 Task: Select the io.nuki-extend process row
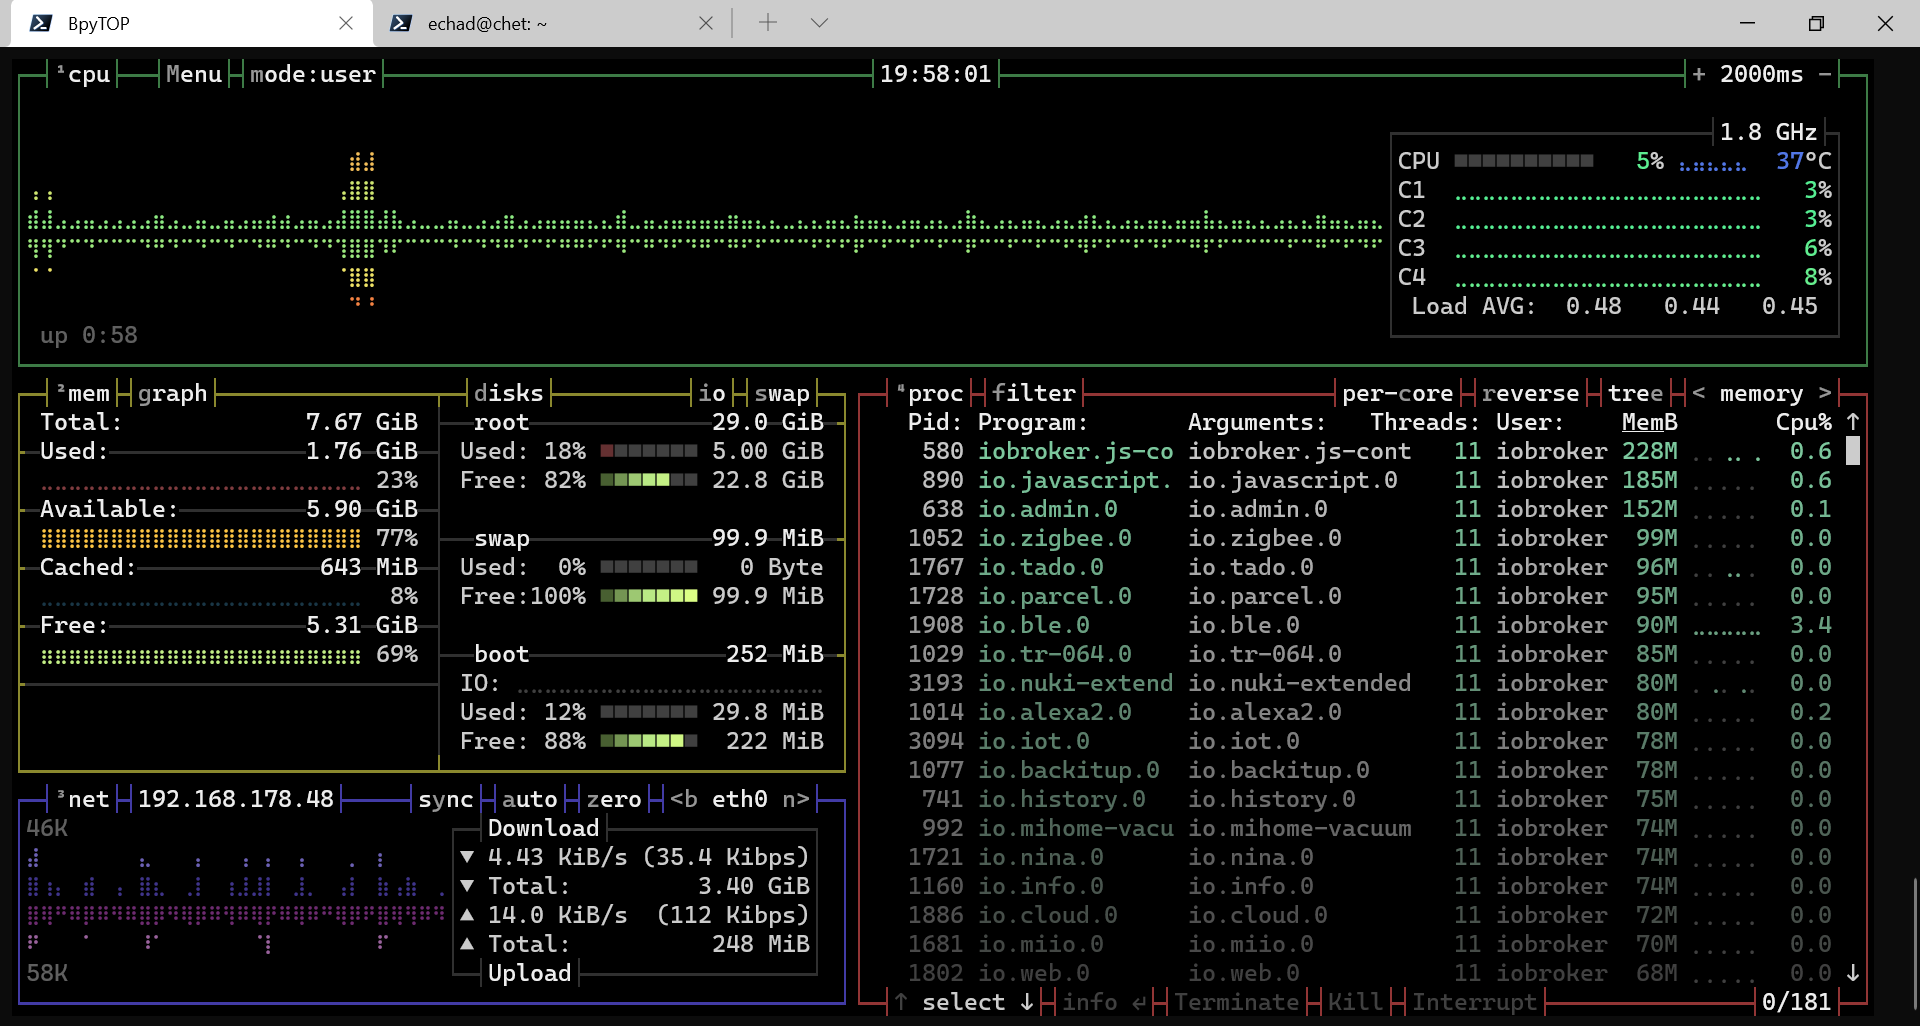[1369, 683]
